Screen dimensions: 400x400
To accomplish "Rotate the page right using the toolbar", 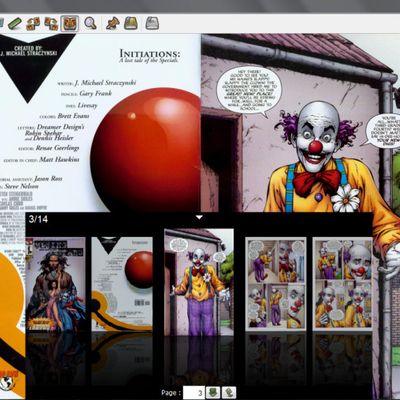I will (x=51, y=23).
